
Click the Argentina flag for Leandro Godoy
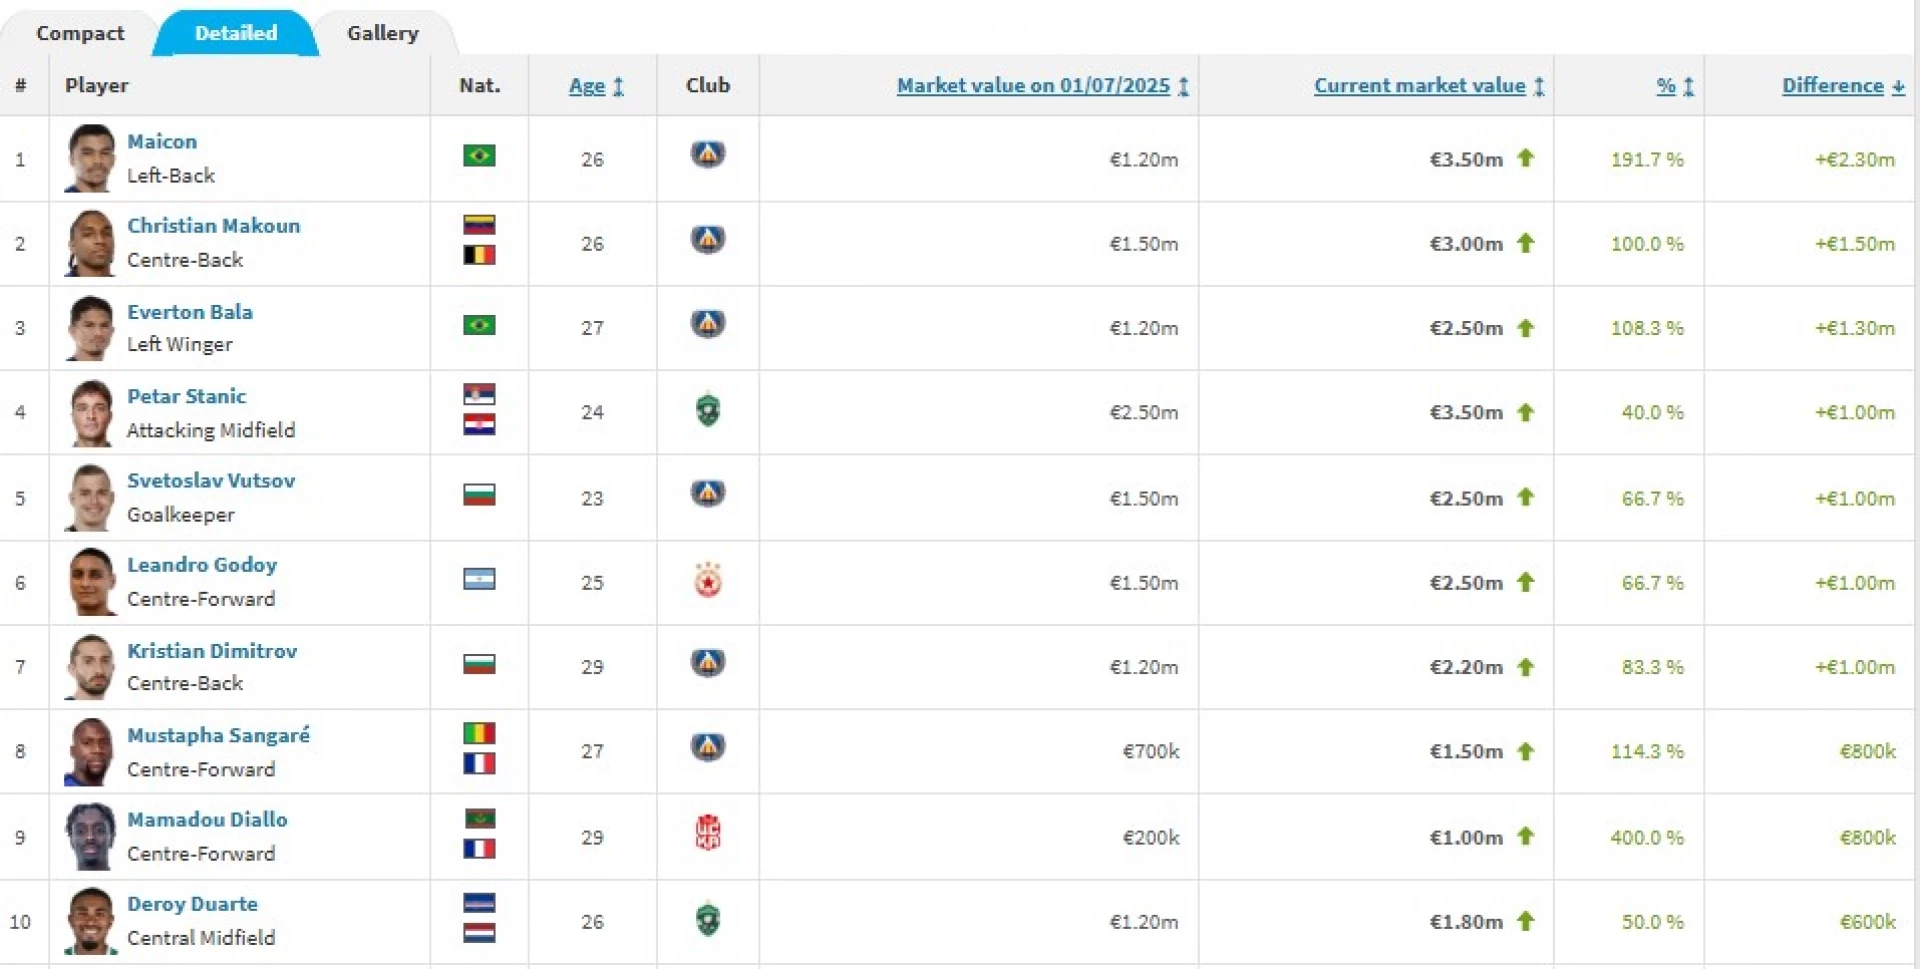tap(479, 579)
